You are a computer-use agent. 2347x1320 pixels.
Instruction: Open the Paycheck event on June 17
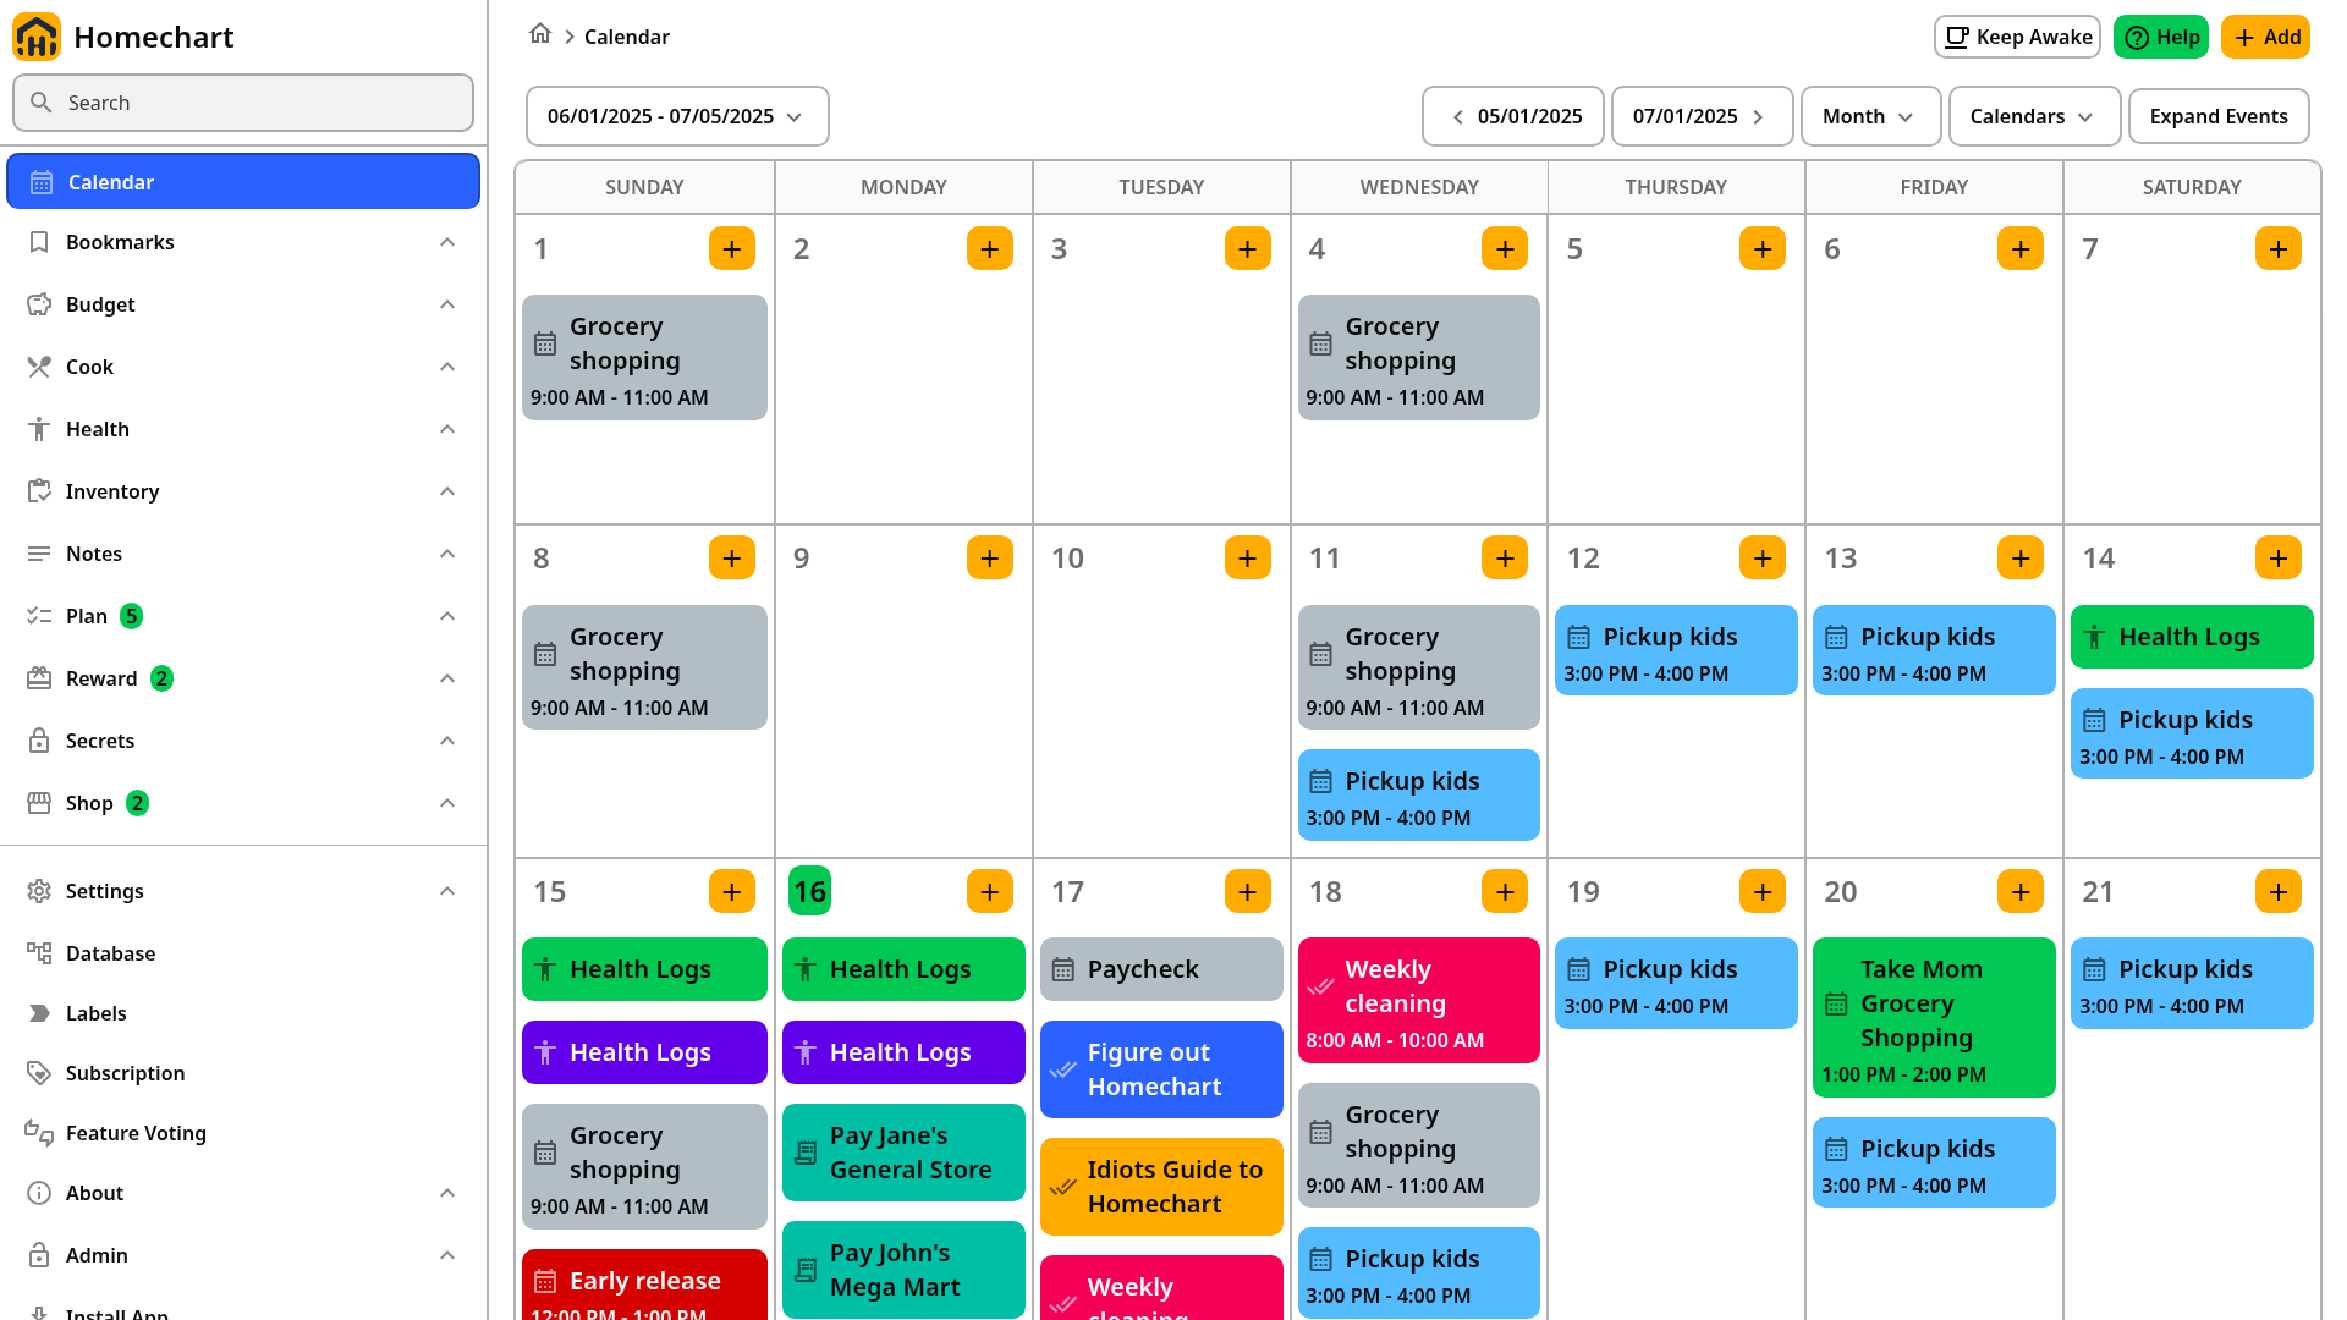click(x=1161, y=969)
